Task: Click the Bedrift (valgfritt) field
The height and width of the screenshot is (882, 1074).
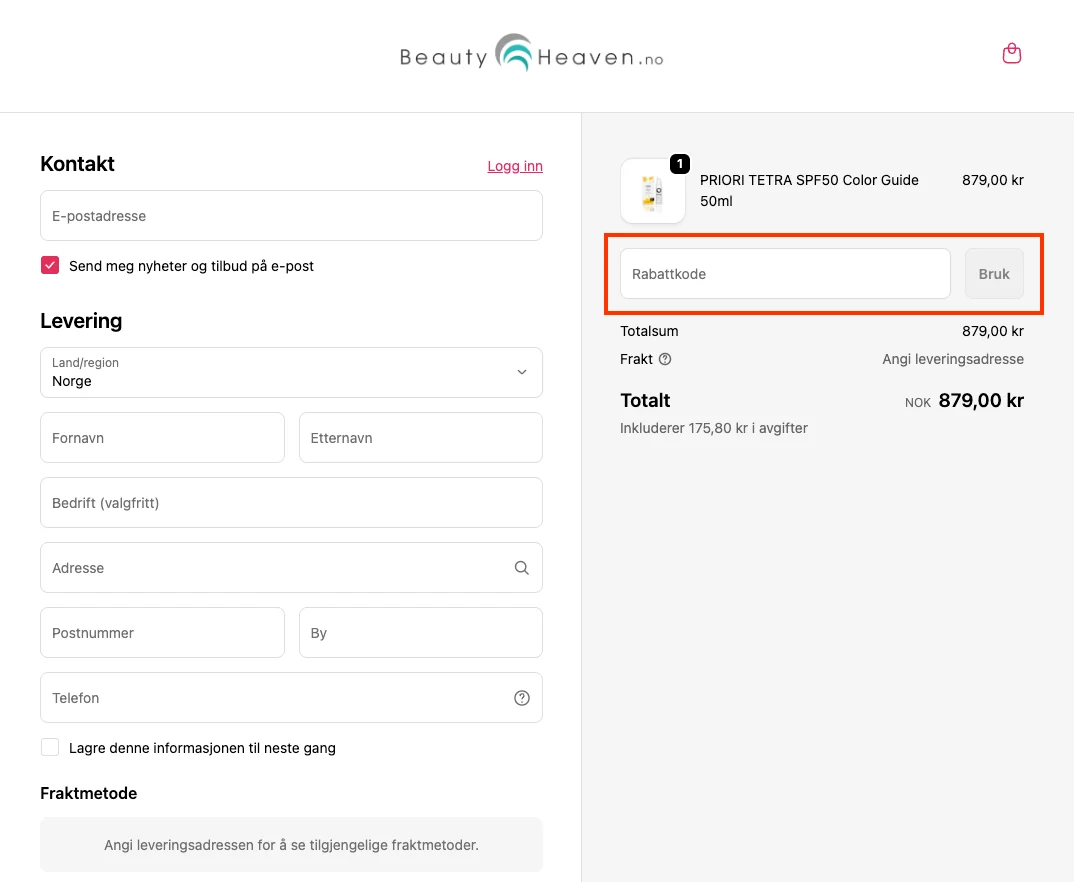Action: [291, 503]
